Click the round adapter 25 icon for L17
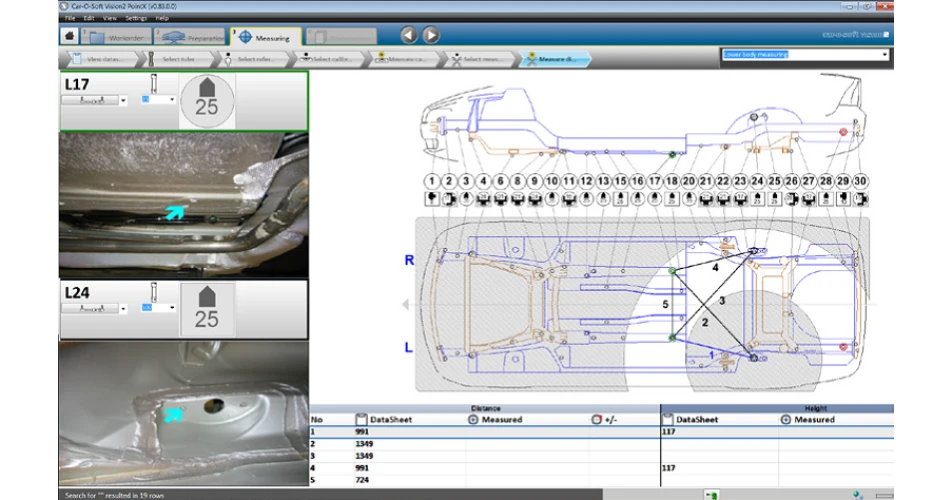Image resolution: width=952 pixels, height=500 pixels. point(207,101)
